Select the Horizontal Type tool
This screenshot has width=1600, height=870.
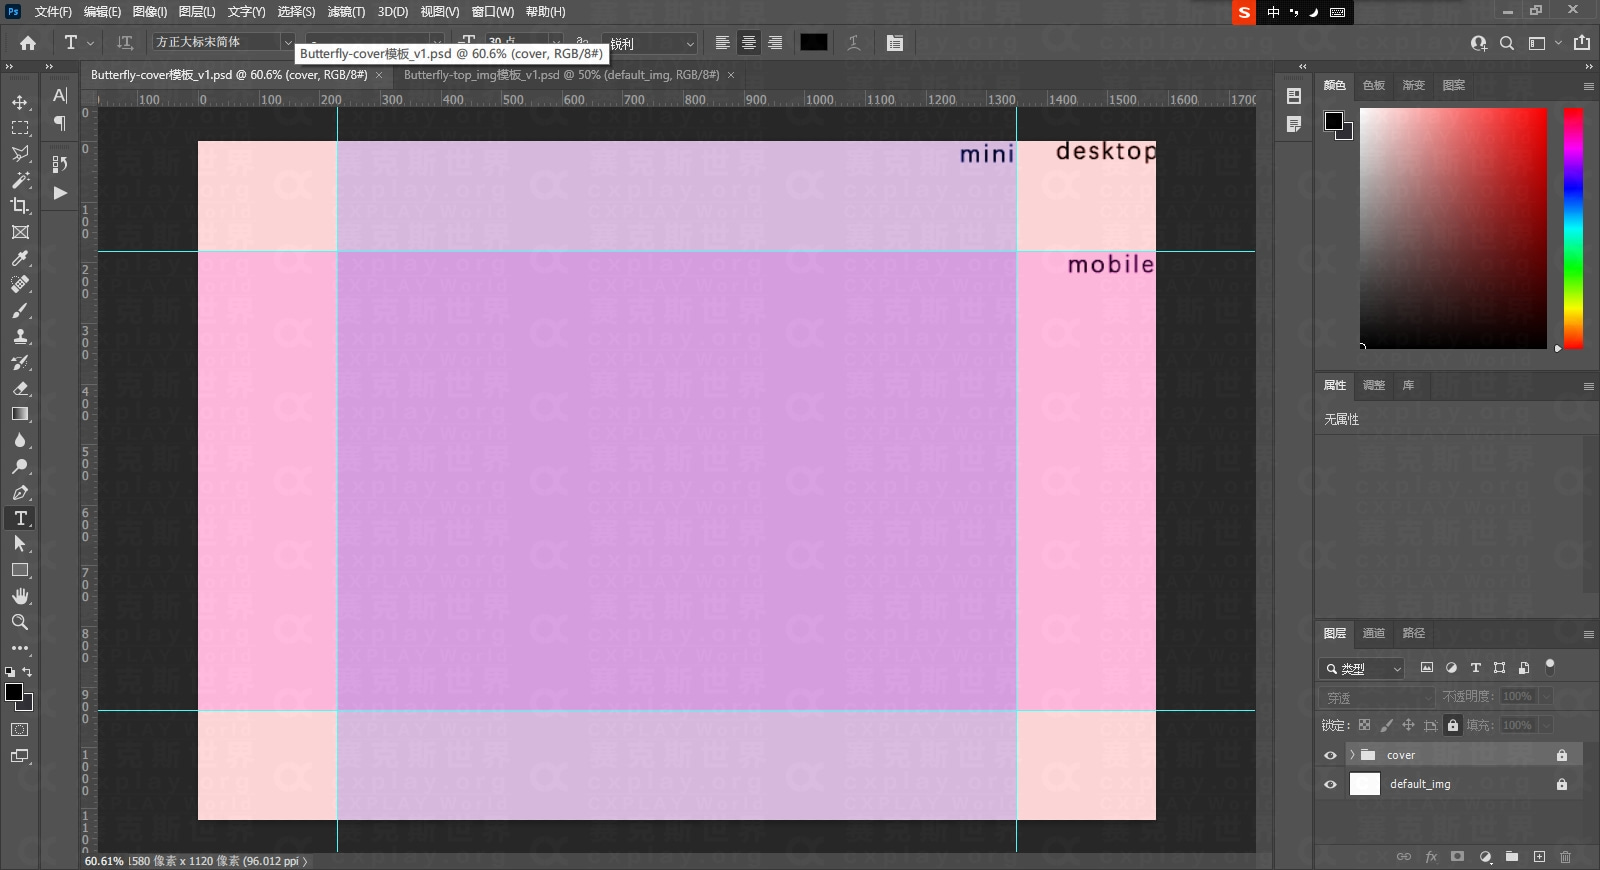click(20, 518)
